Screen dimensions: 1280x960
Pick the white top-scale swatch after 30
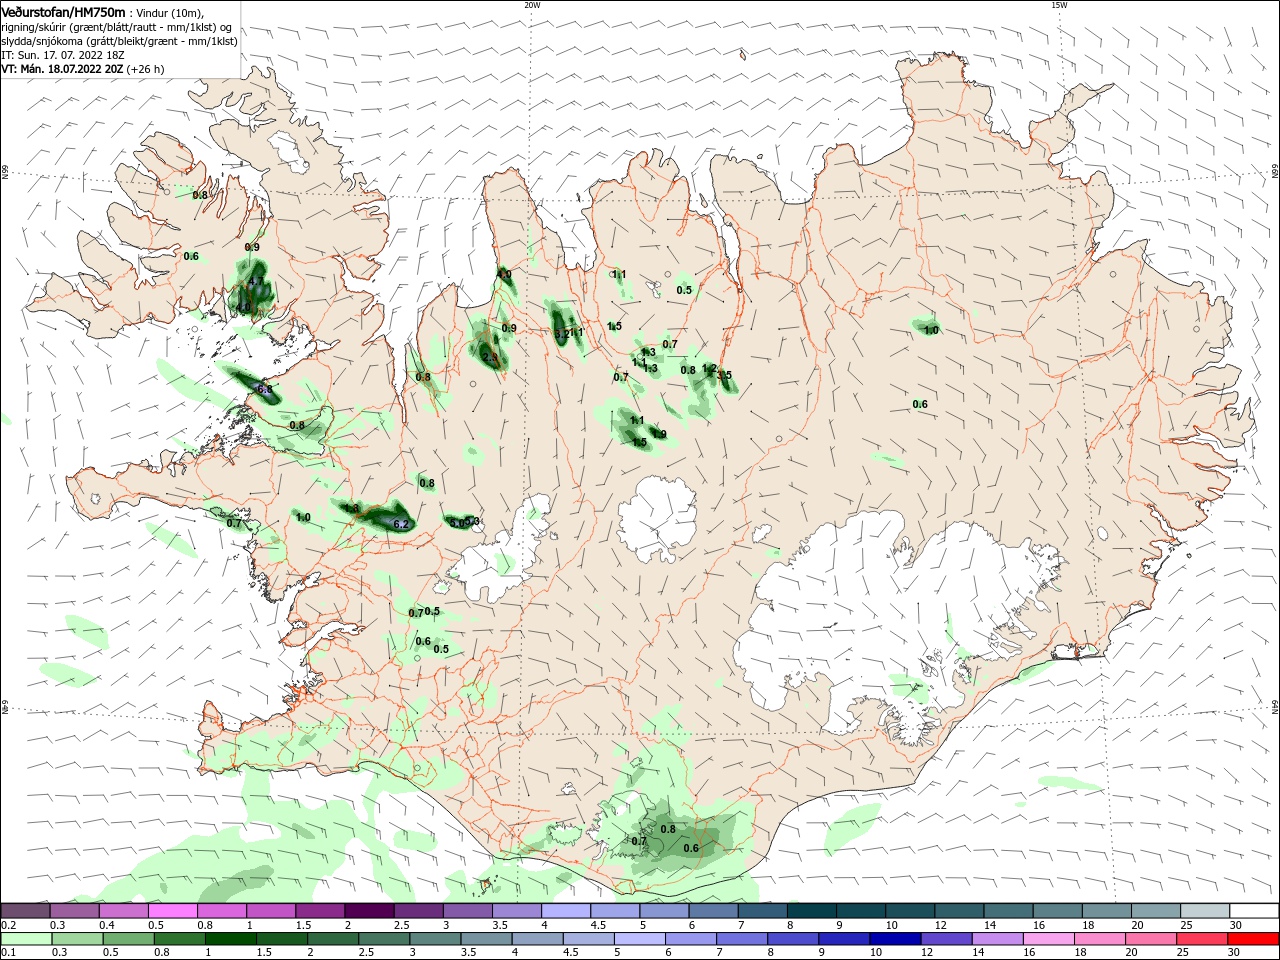point(1254,911)
